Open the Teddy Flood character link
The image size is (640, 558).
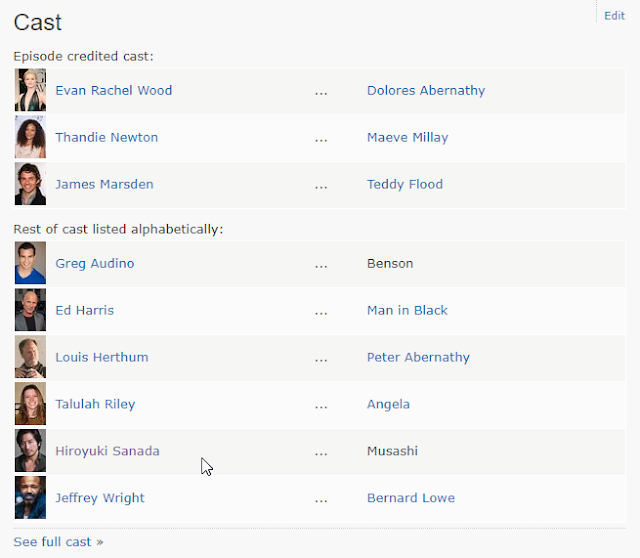point(404,184)
